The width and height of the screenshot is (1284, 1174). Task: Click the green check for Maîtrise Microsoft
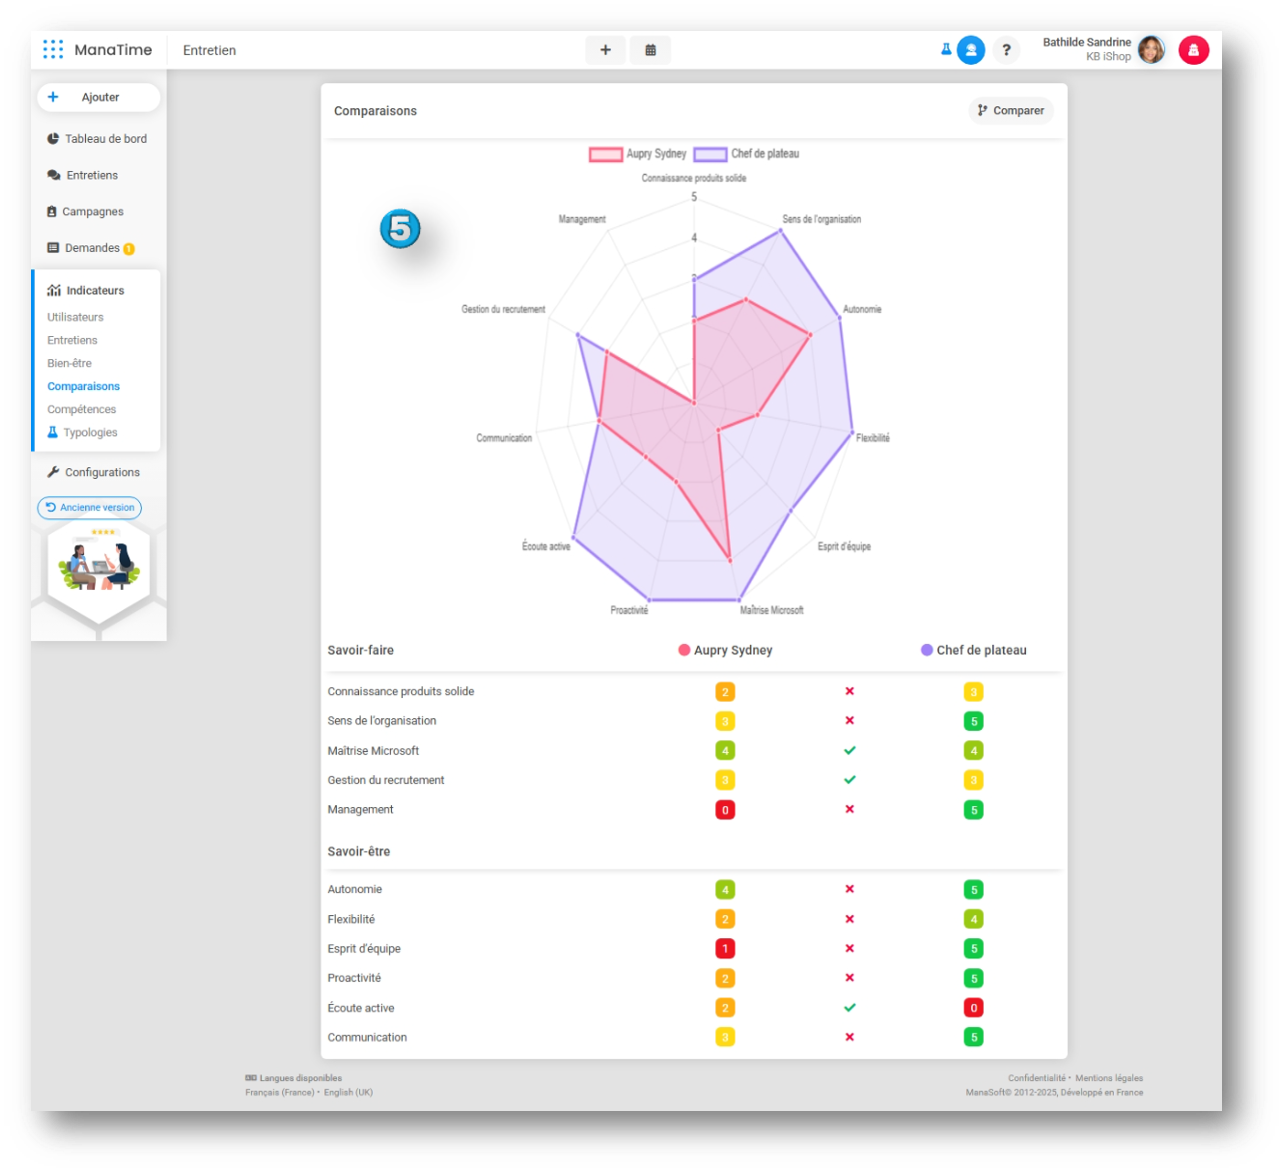849,750
